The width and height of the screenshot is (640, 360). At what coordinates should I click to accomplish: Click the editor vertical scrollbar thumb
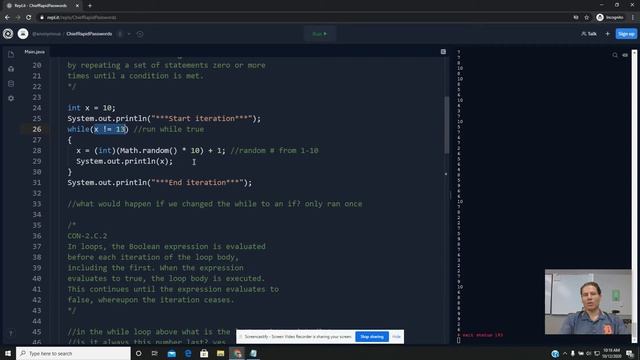pos(447,124)
